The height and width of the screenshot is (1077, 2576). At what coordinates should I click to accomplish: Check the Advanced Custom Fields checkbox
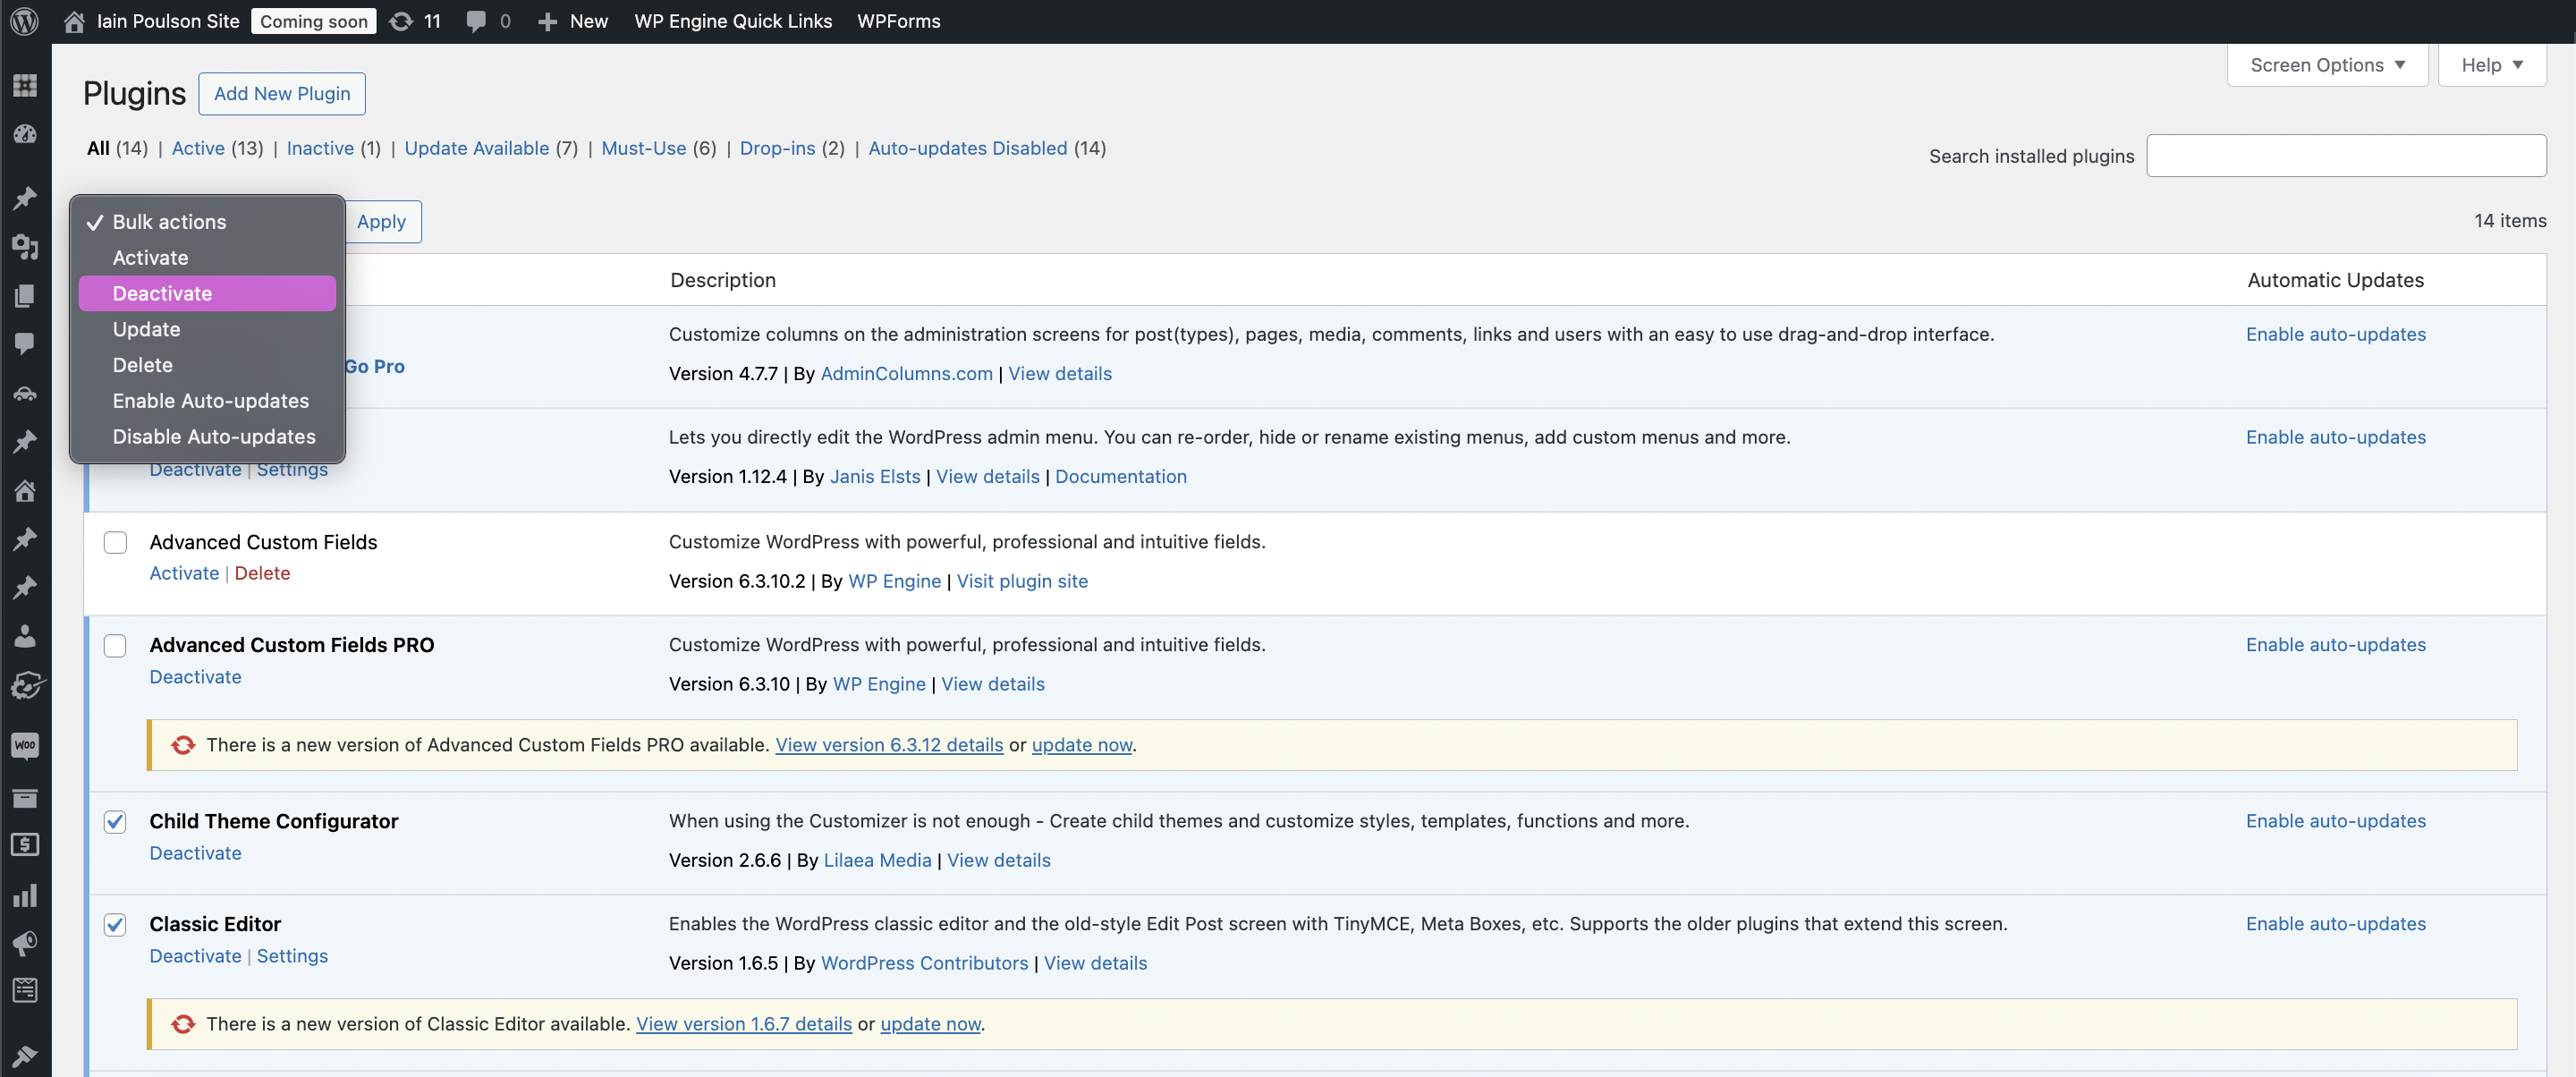coord(116,542)
